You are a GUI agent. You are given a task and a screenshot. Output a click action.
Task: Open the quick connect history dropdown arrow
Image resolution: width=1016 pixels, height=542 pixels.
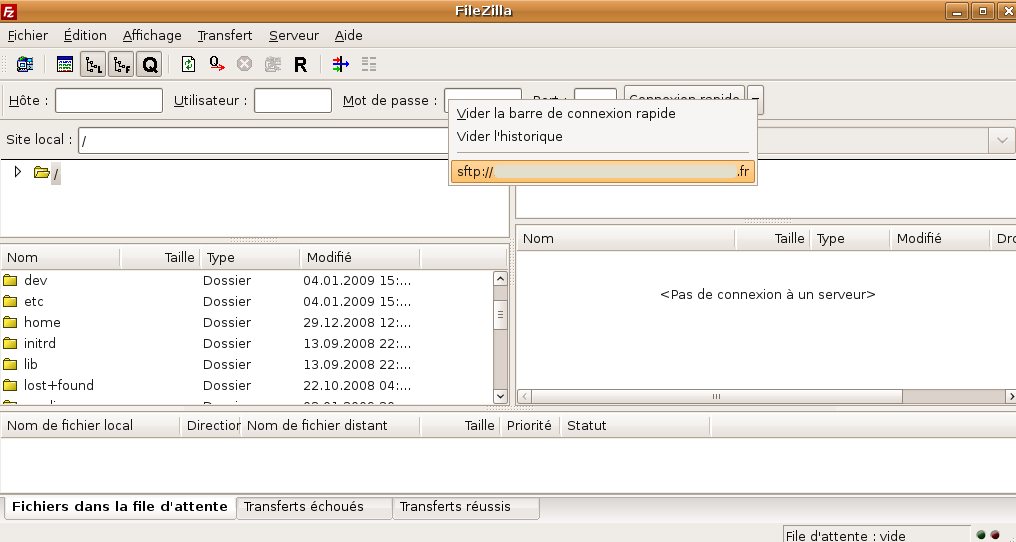[x=756, y=100]
